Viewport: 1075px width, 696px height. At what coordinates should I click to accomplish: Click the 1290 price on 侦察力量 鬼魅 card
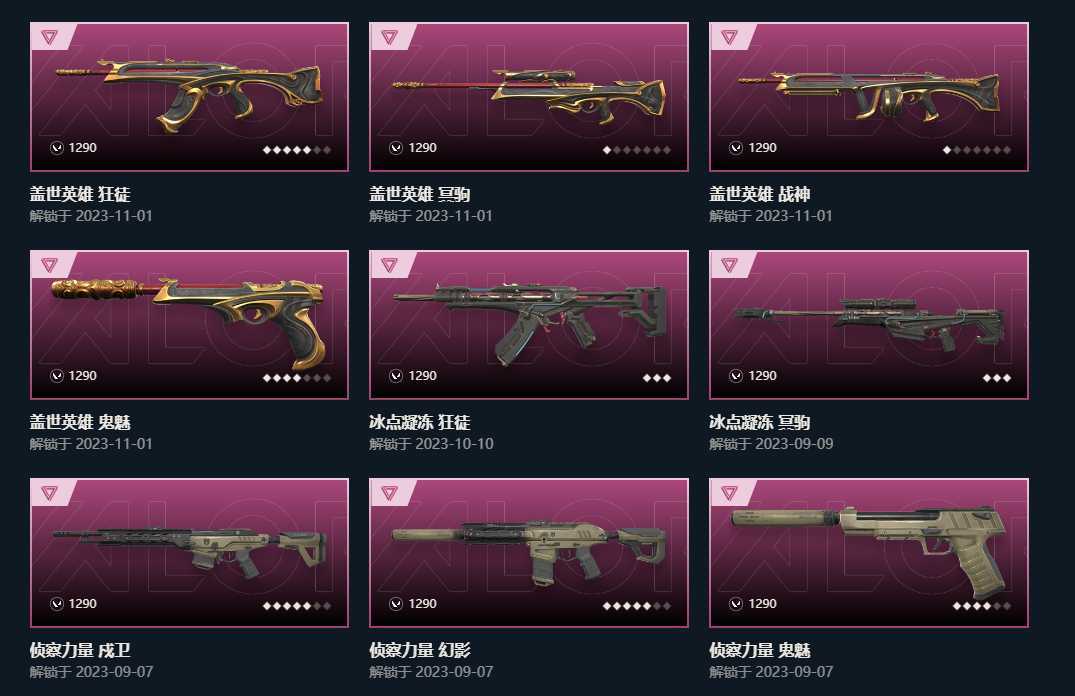point(762,604)
